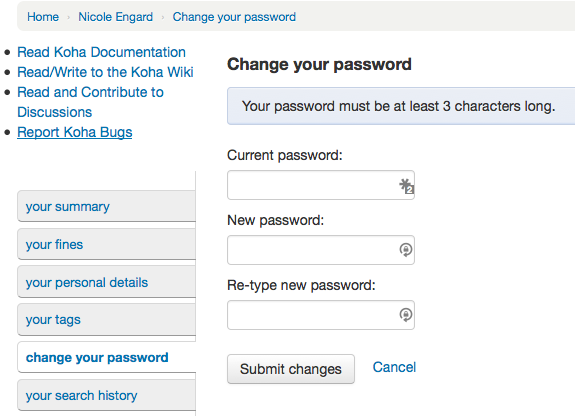Open Read Koha Documentation link
Image resolution: width=575 pixels, height=416 pixels.
[102, 52]
